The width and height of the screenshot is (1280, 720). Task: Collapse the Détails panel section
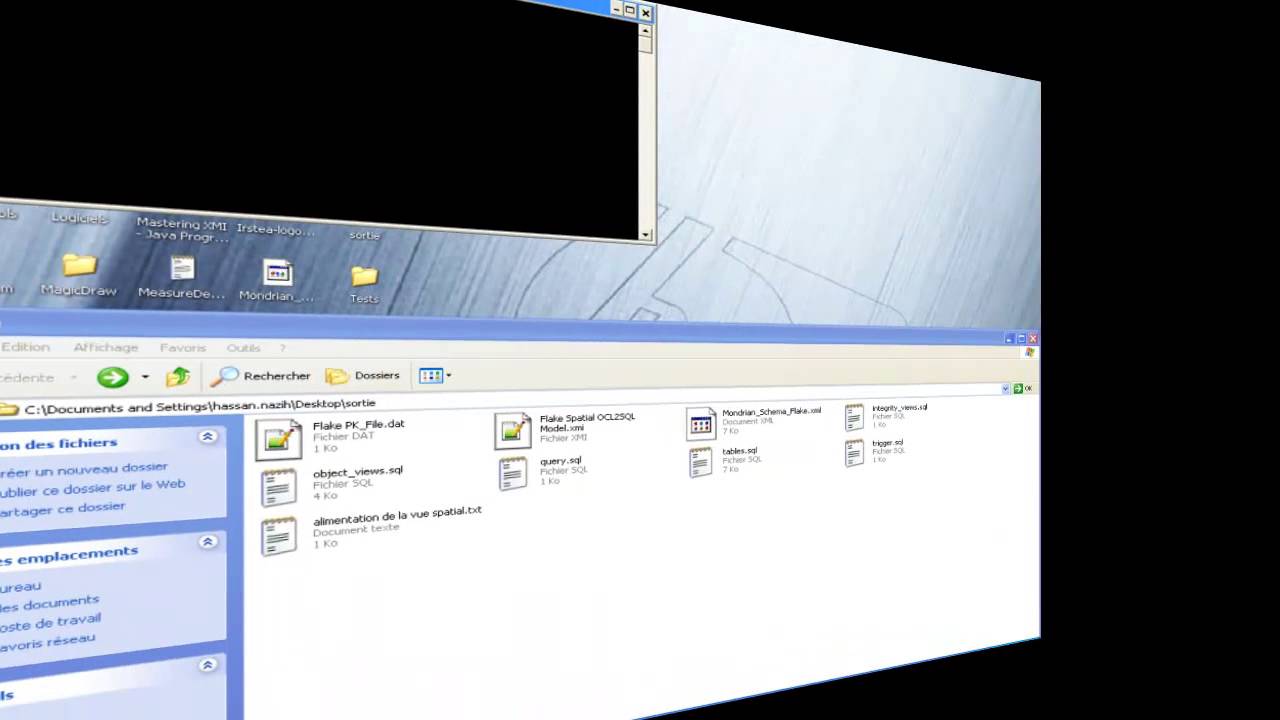(208, 665)
